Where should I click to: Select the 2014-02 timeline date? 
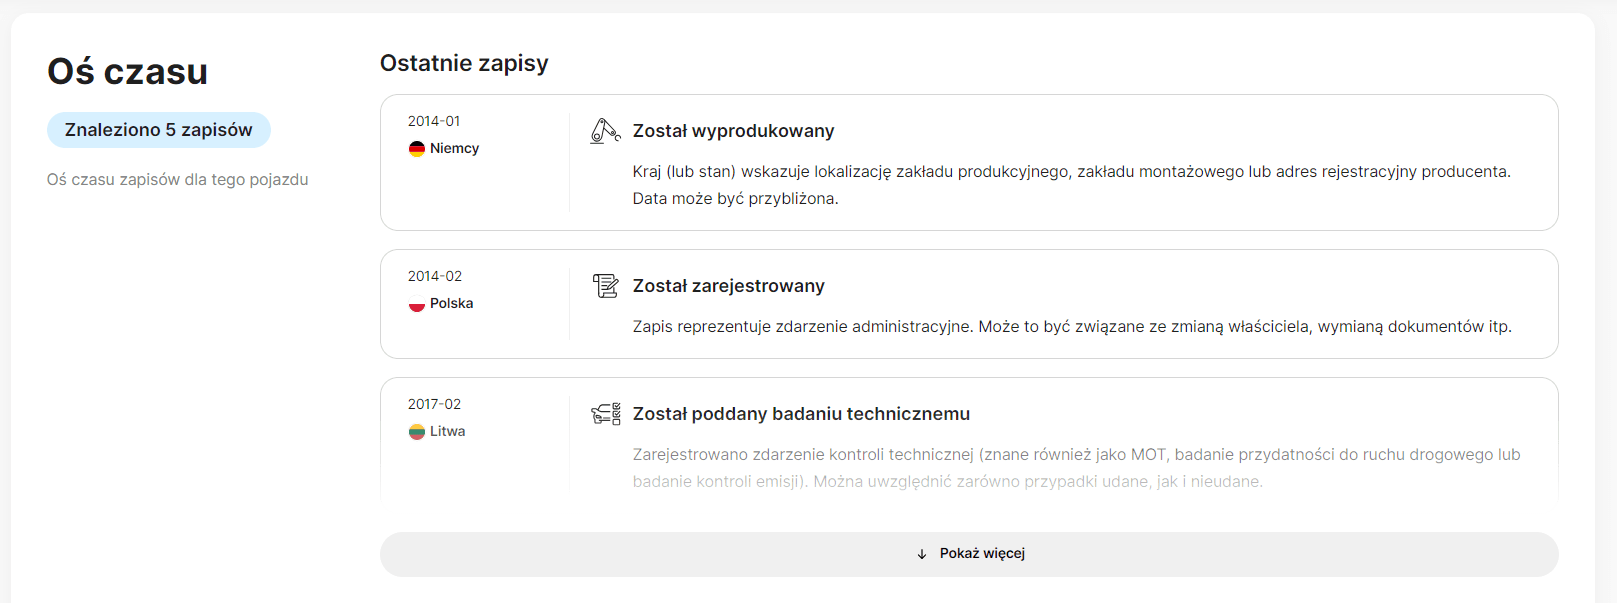pos(435,276)
